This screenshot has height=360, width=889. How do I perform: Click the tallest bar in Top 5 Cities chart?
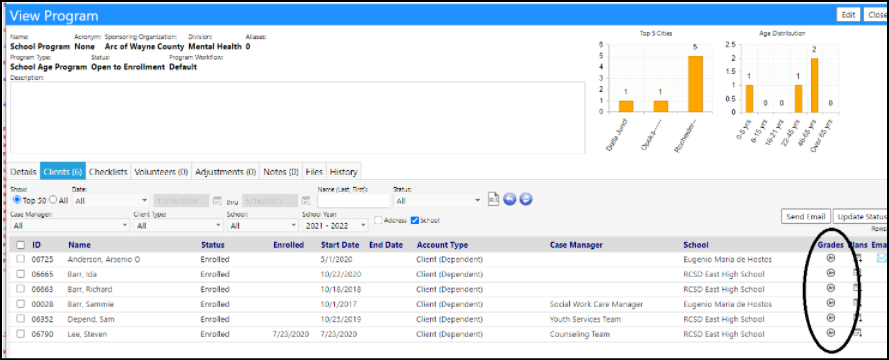[x=695, y=84]
